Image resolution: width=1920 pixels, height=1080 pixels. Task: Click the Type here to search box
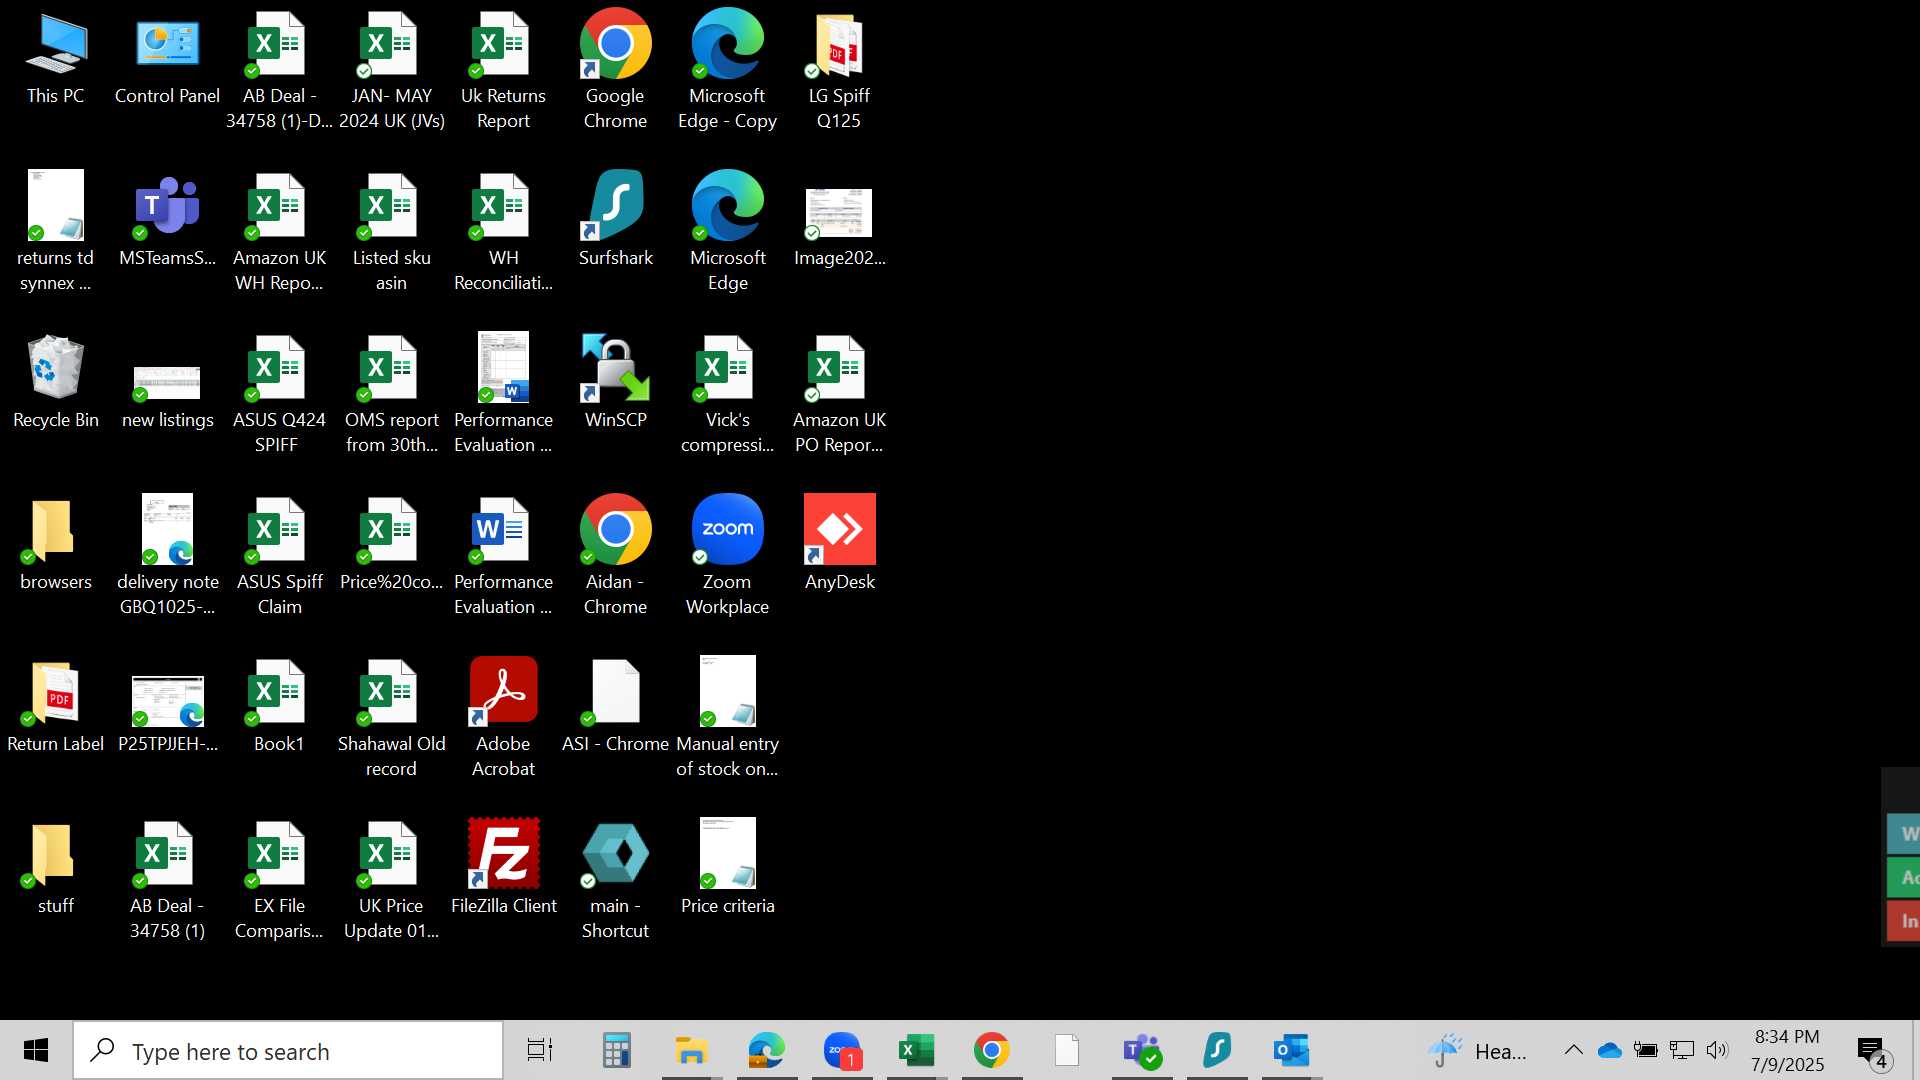288,1051
